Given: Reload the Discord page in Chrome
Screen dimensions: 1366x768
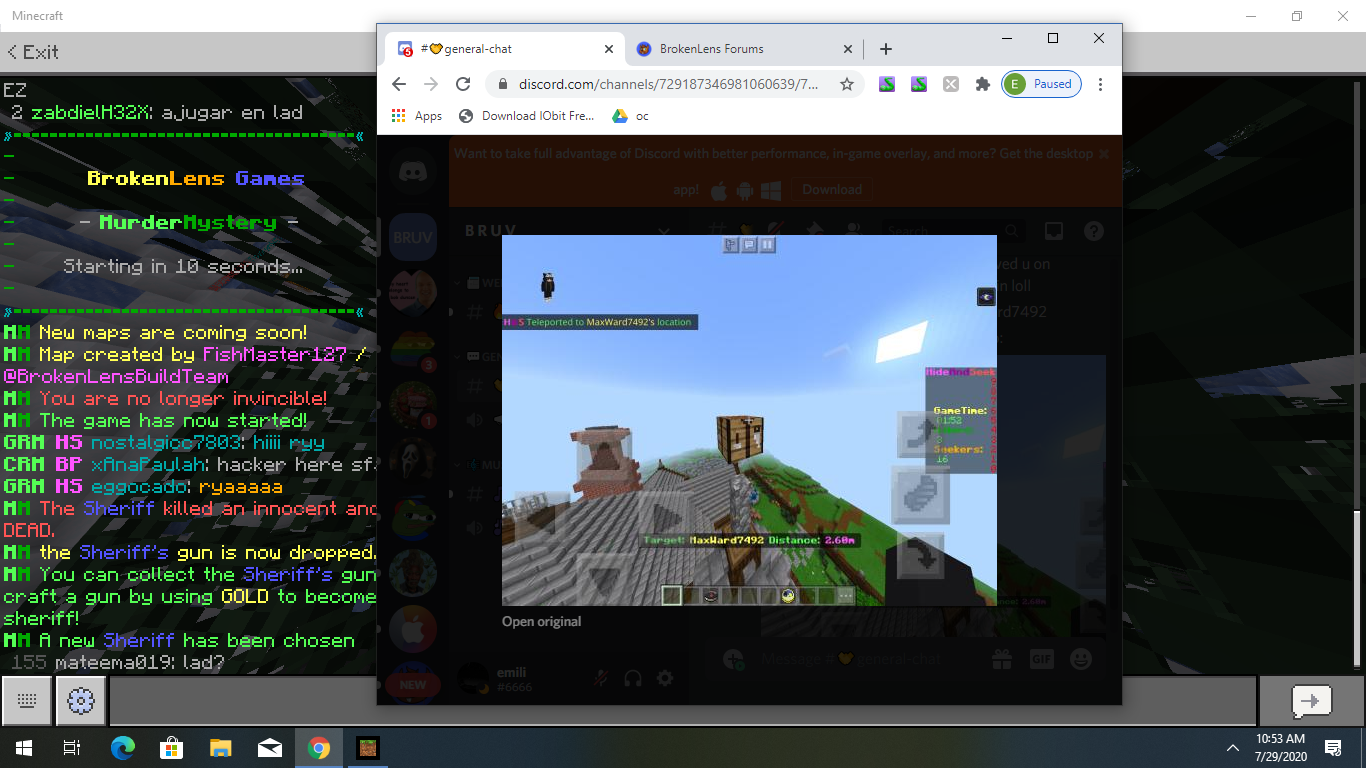Looking at the screenshot, I should (x=463, y=84).
